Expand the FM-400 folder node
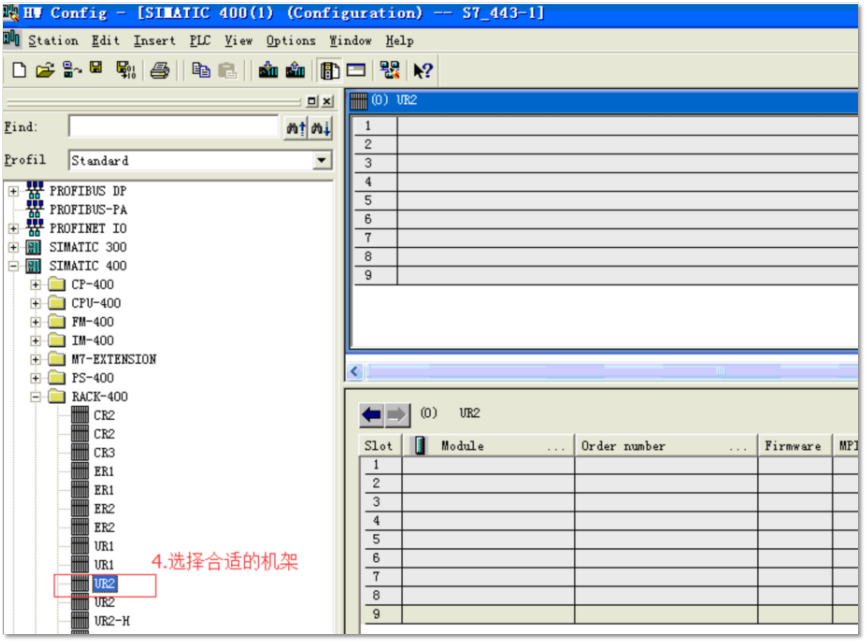 [35, 322]
